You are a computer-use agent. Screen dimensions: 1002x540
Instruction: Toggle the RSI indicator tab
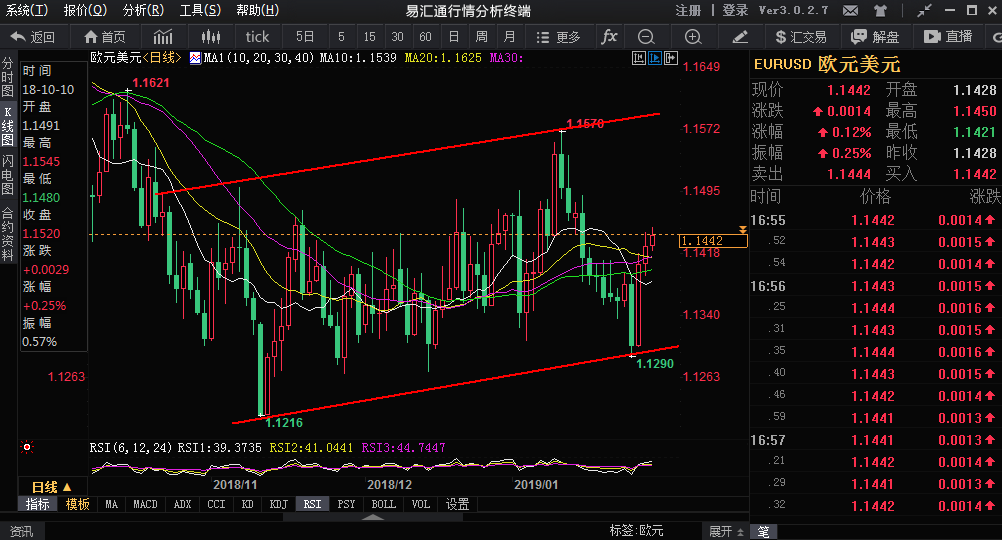313,505
